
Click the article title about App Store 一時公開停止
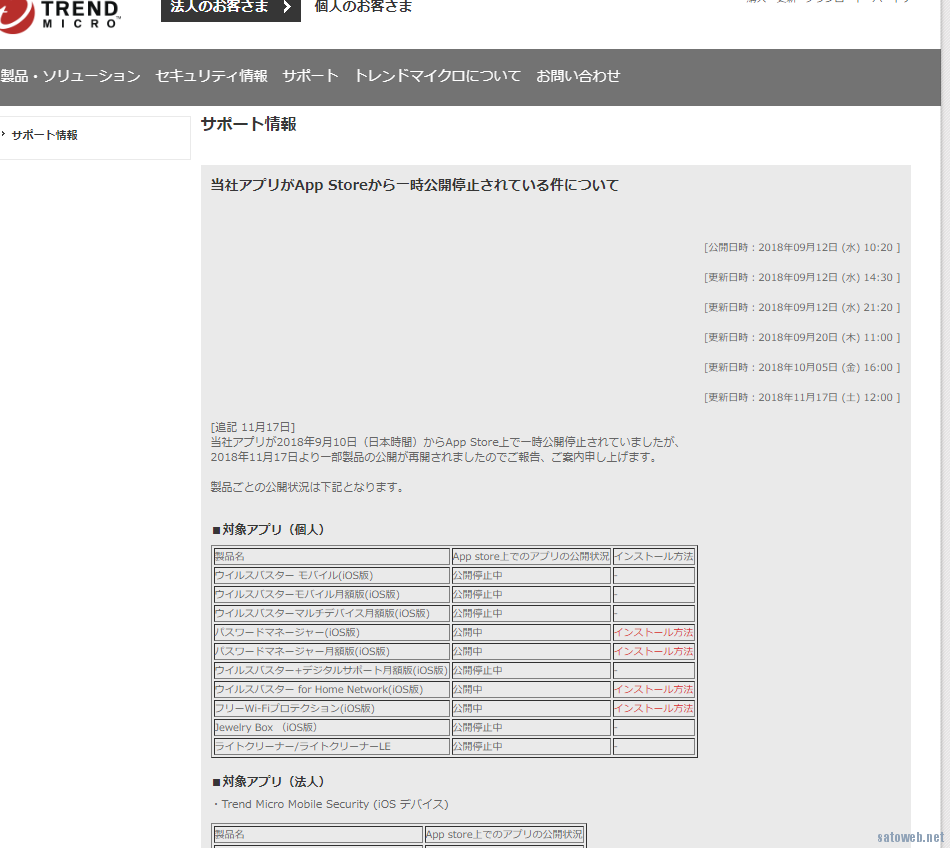415,185
